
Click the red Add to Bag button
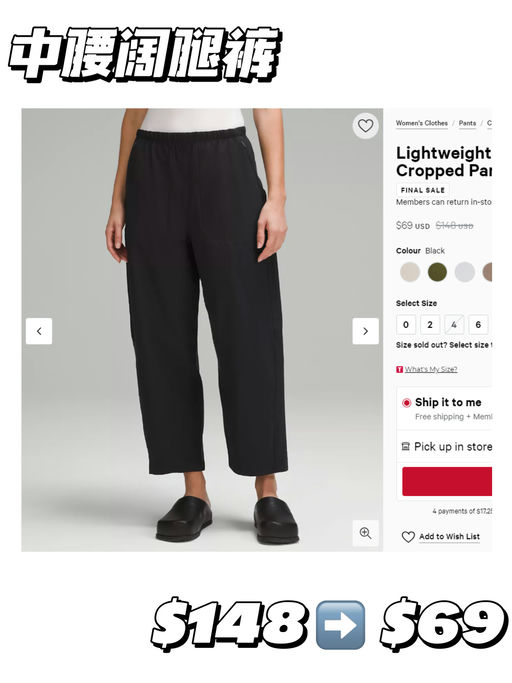pos(447,481)
